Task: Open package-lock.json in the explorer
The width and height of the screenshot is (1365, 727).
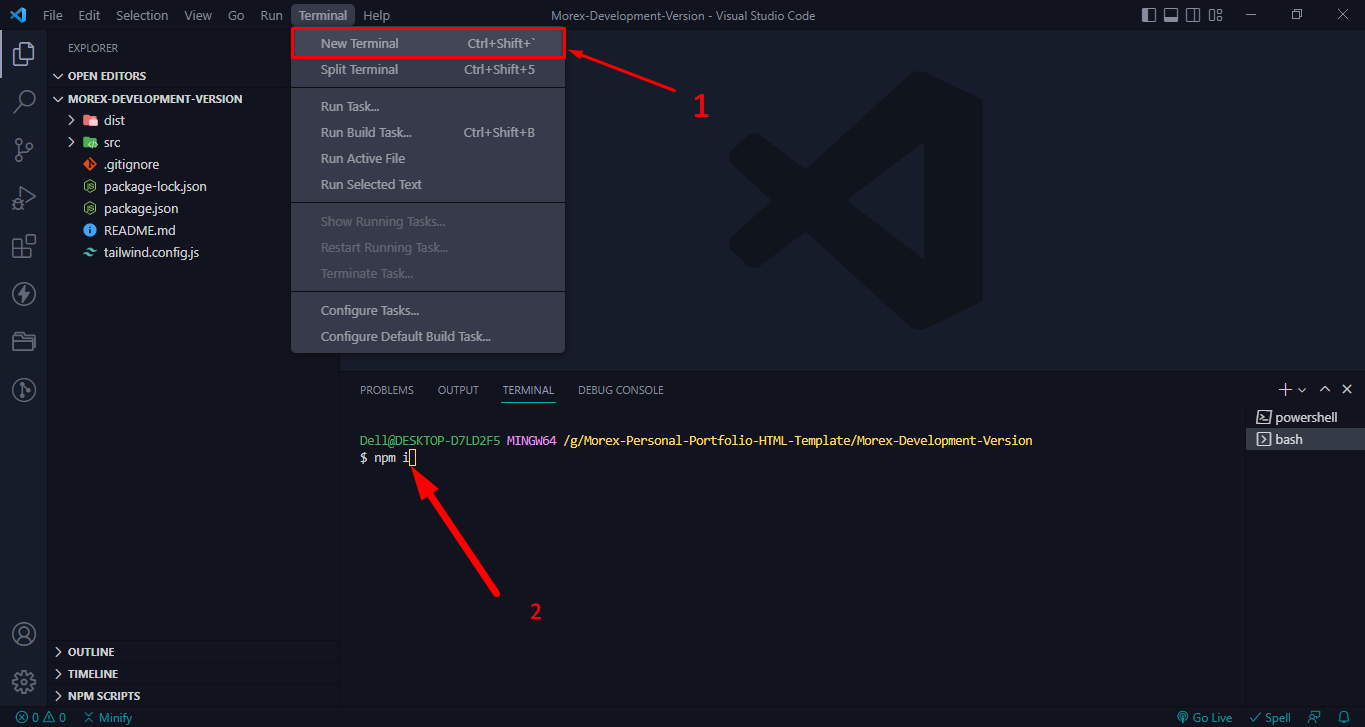Action: 195,186
